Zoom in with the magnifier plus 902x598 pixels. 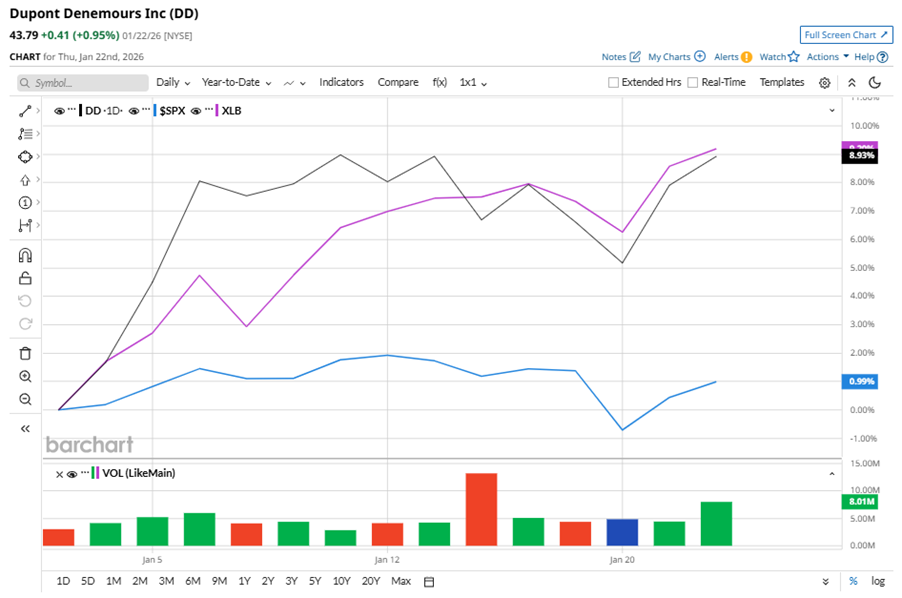coord(25,376)
